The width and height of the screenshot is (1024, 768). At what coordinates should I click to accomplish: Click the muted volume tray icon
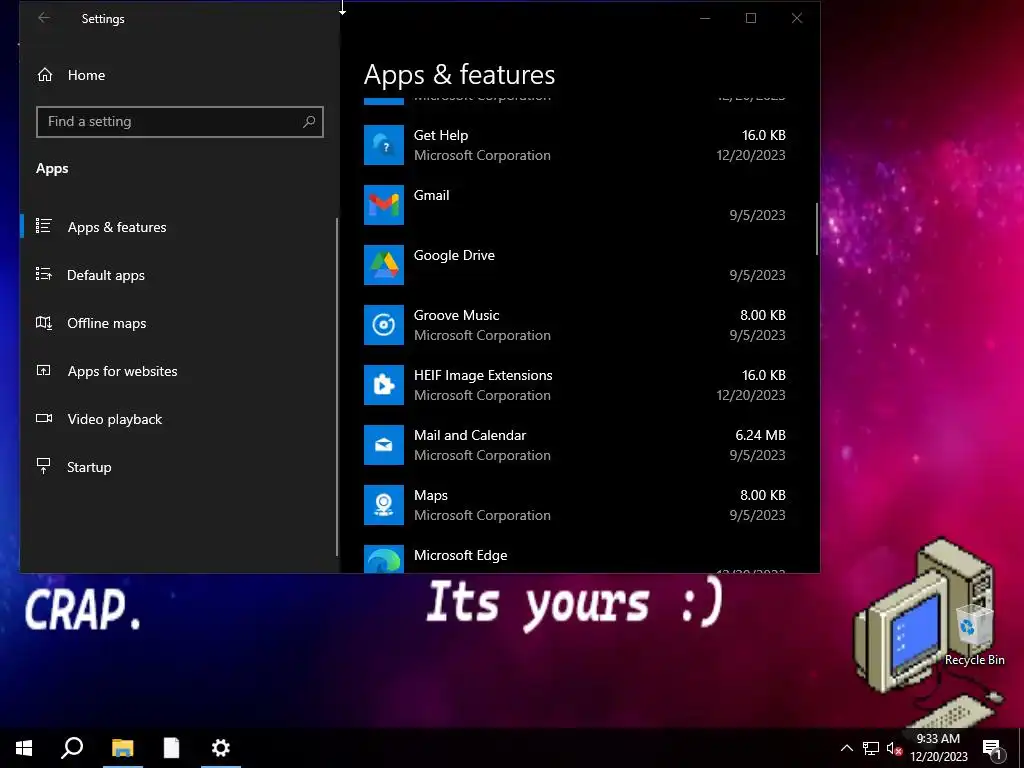(894, 748)
